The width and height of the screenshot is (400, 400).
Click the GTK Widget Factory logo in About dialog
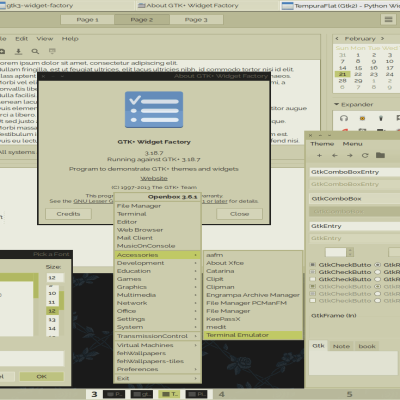point(154,110)
